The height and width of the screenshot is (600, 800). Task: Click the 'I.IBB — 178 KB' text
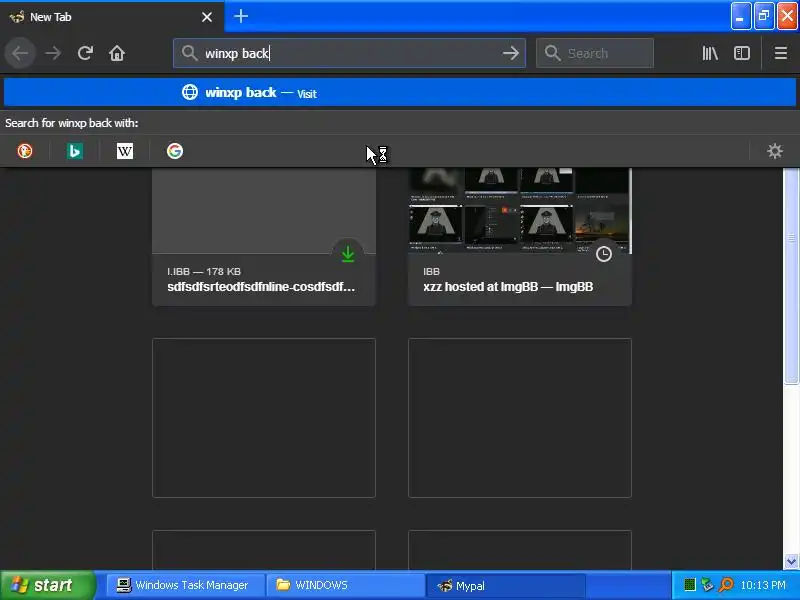click(204, 271)
